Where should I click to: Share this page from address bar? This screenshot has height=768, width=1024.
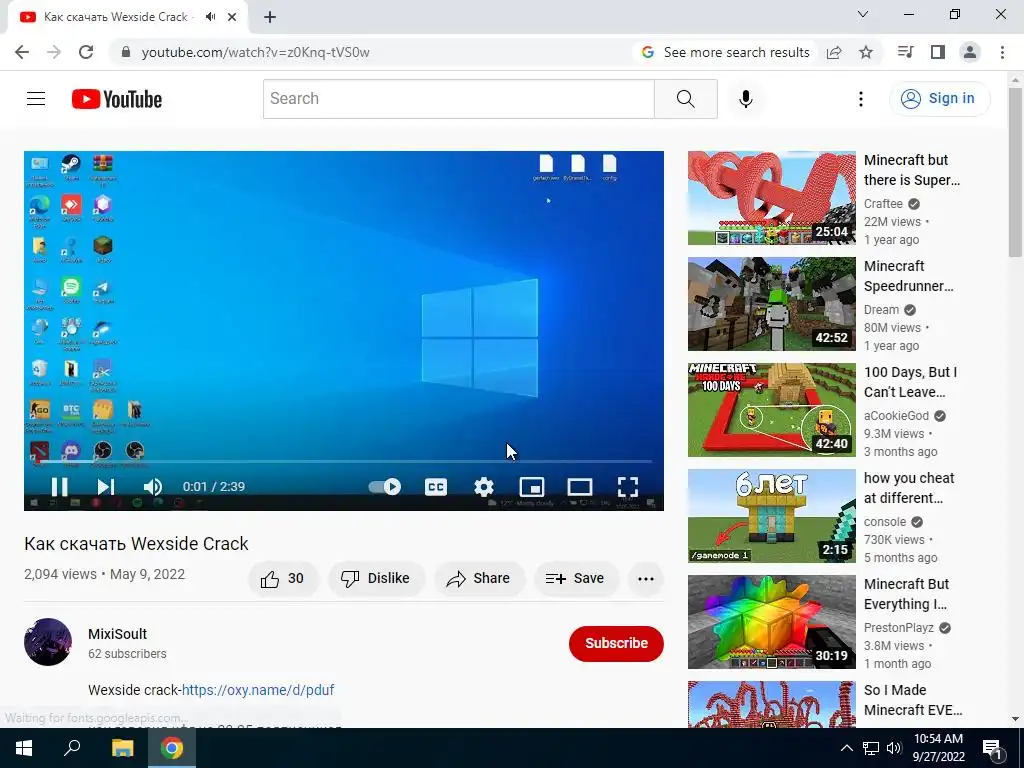834,52
